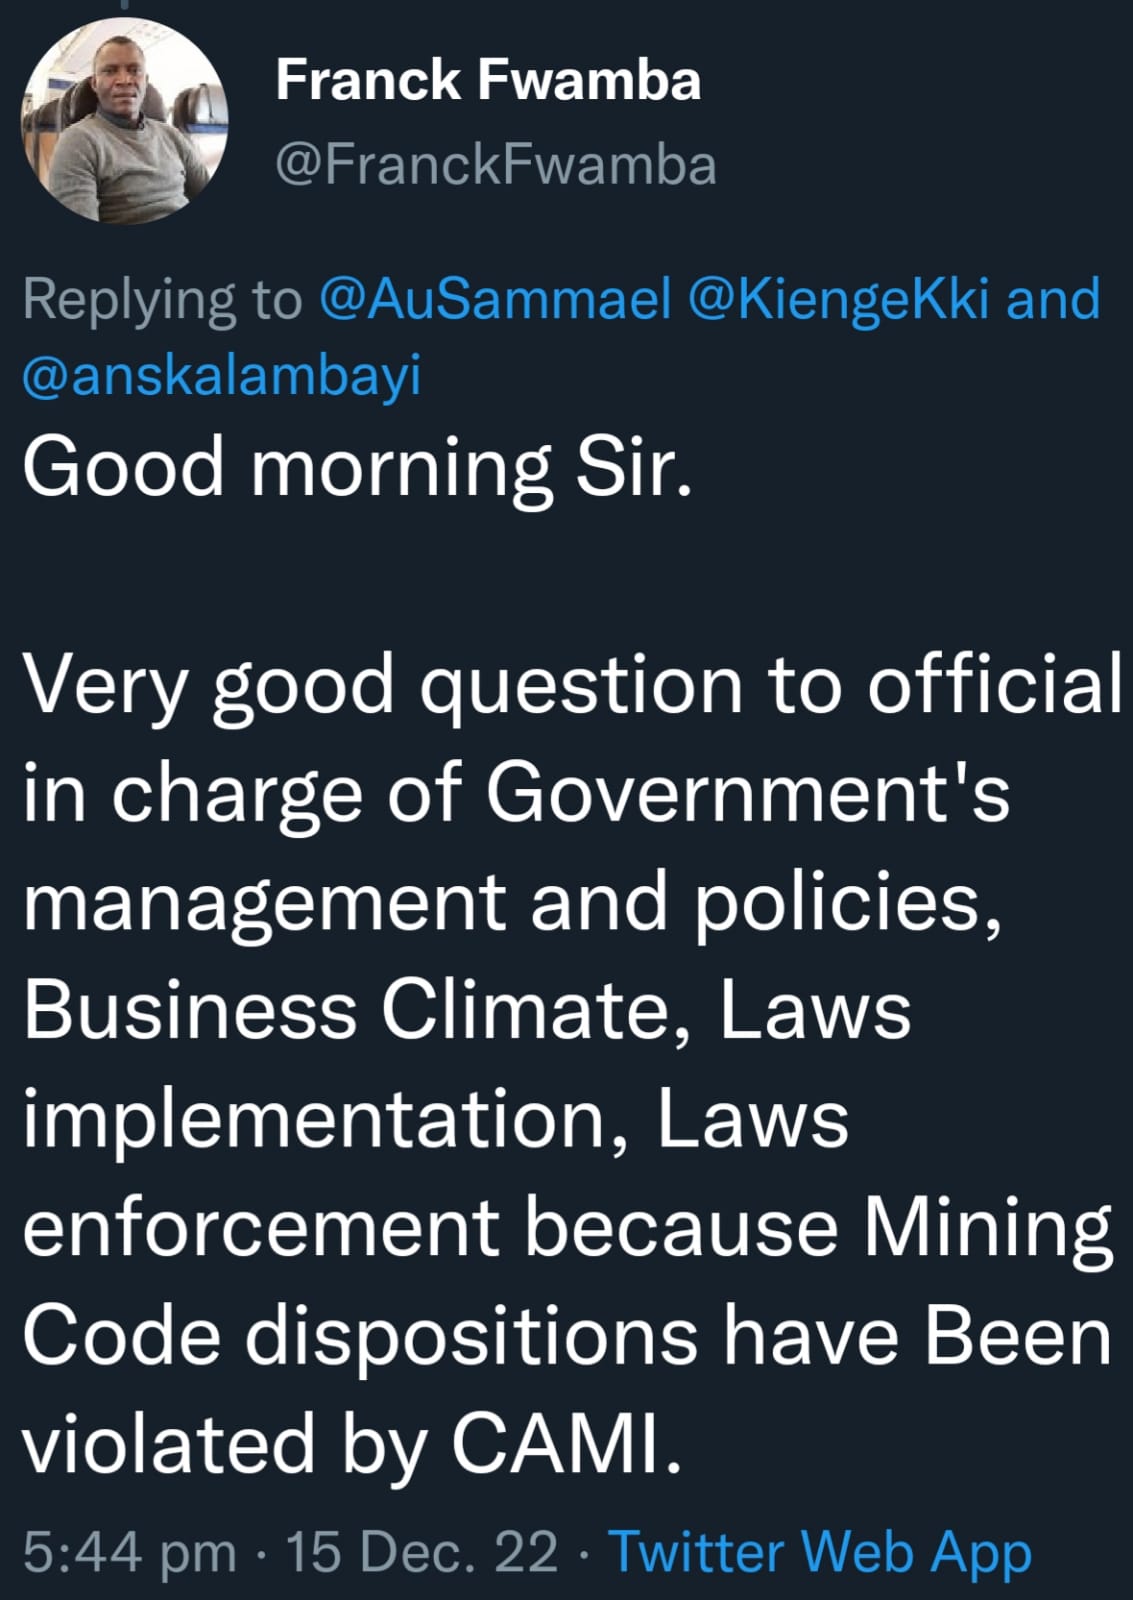
Task: Go to the @anskalambayi mention
Action: [x=222, y=376]
